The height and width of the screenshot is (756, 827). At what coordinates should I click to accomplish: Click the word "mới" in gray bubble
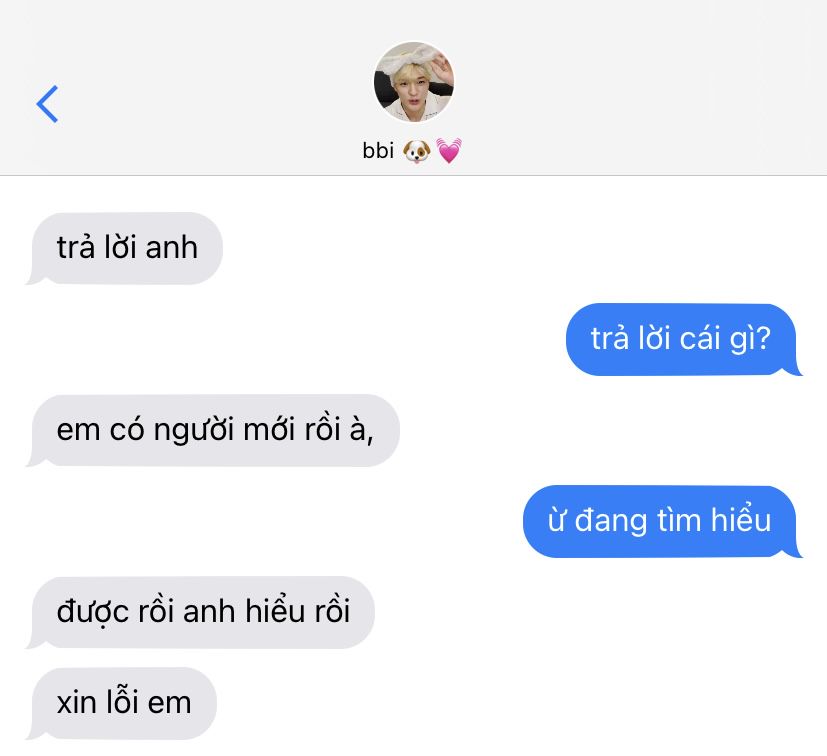point(269,430)
